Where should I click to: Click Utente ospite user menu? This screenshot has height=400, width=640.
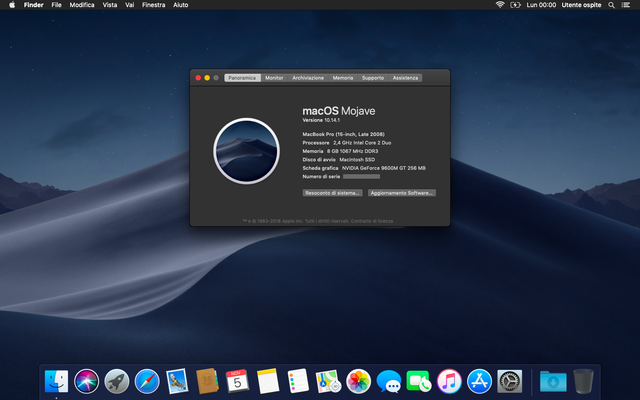(x=581, y=5)
